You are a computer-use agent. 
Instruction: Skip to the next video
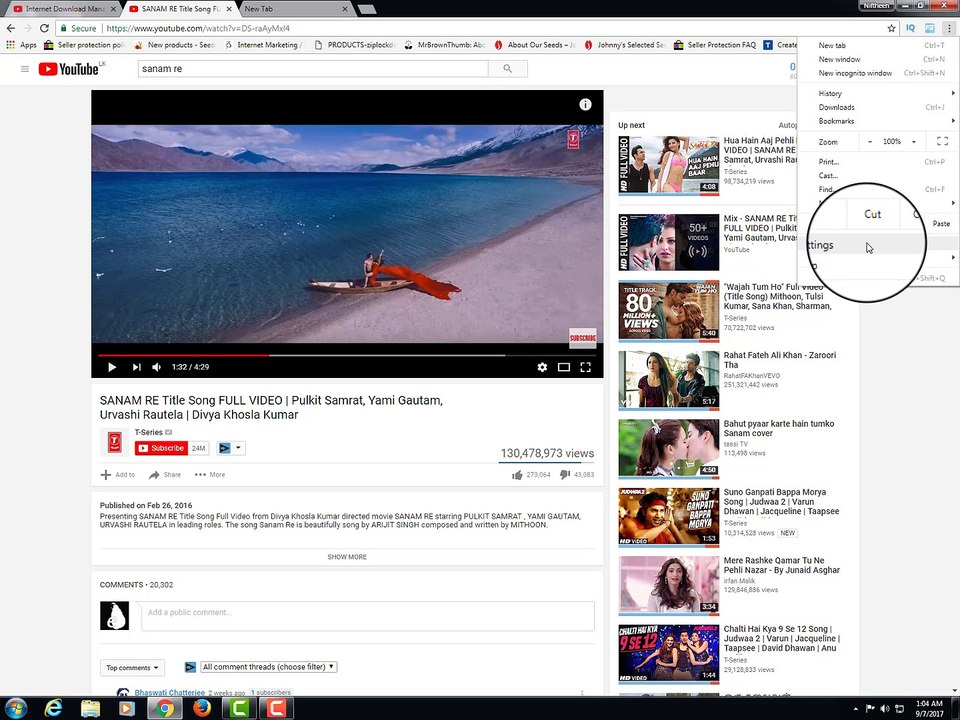(136, 367)
